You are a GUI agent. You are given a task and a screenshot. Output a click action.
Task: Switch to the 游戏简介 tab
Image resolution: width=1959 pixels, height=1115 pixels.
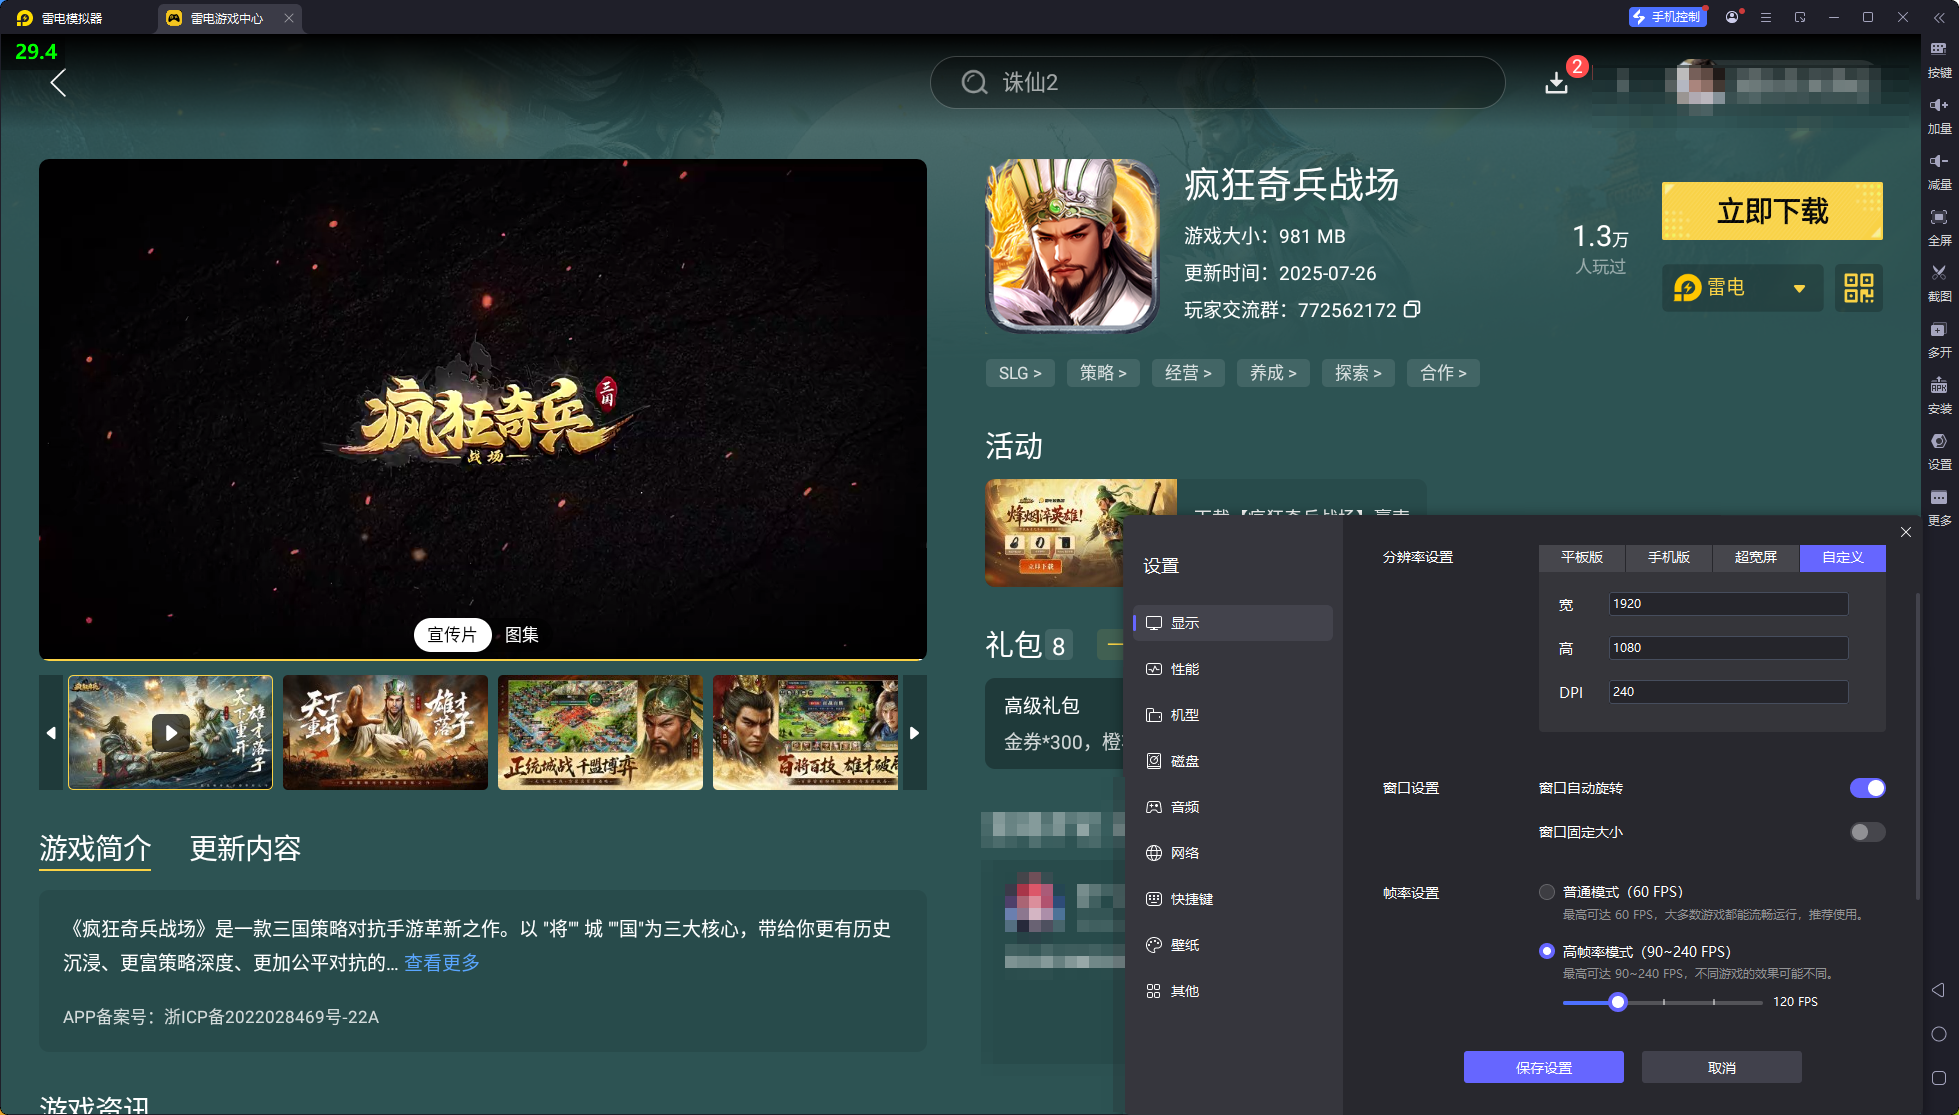click(95, 849)
